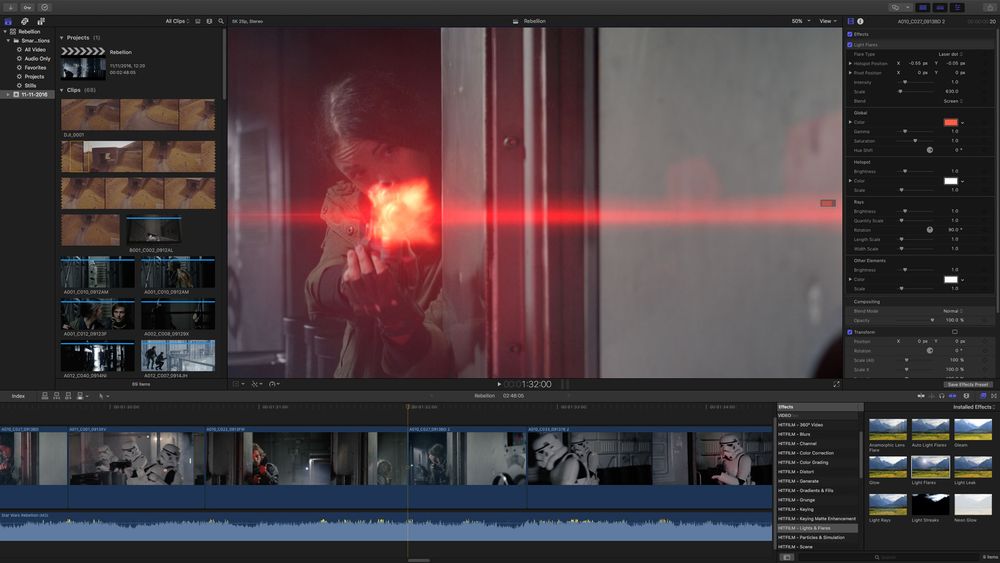Click the Saturation slider handle
The height and width of the screenshot is (563, 1000).
(915, 141)
